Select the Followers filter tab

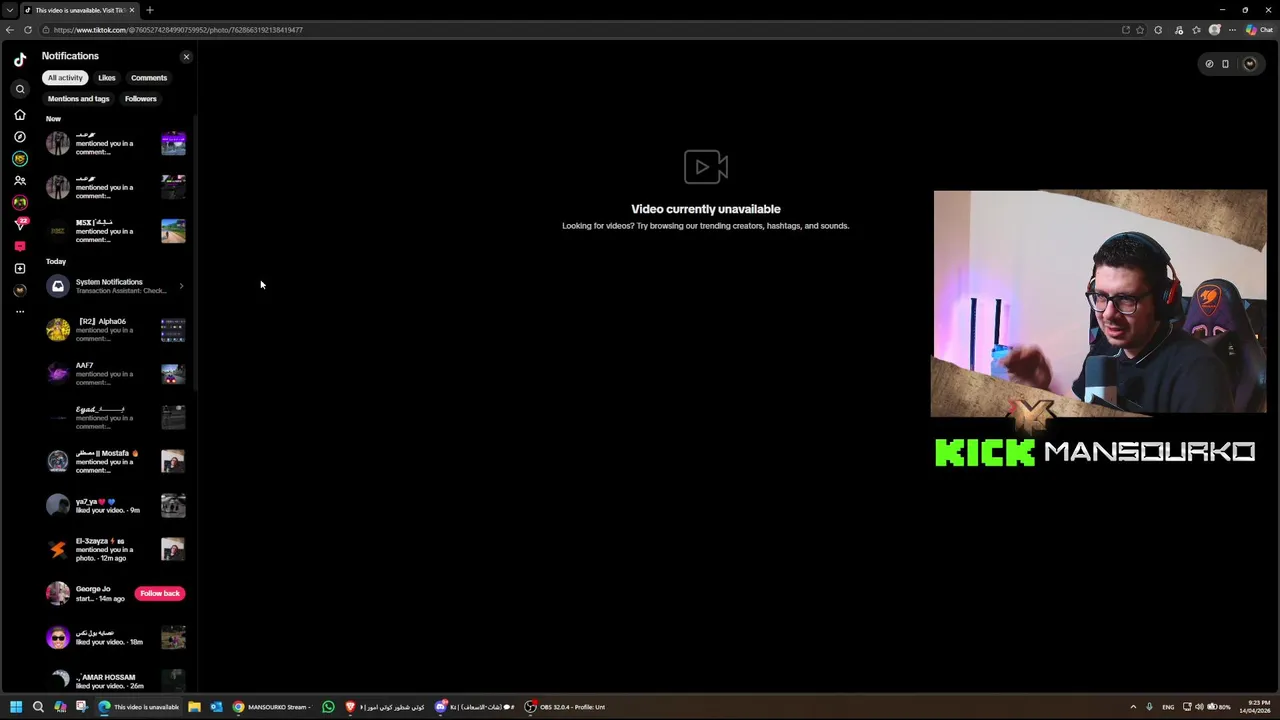(141, 99)
